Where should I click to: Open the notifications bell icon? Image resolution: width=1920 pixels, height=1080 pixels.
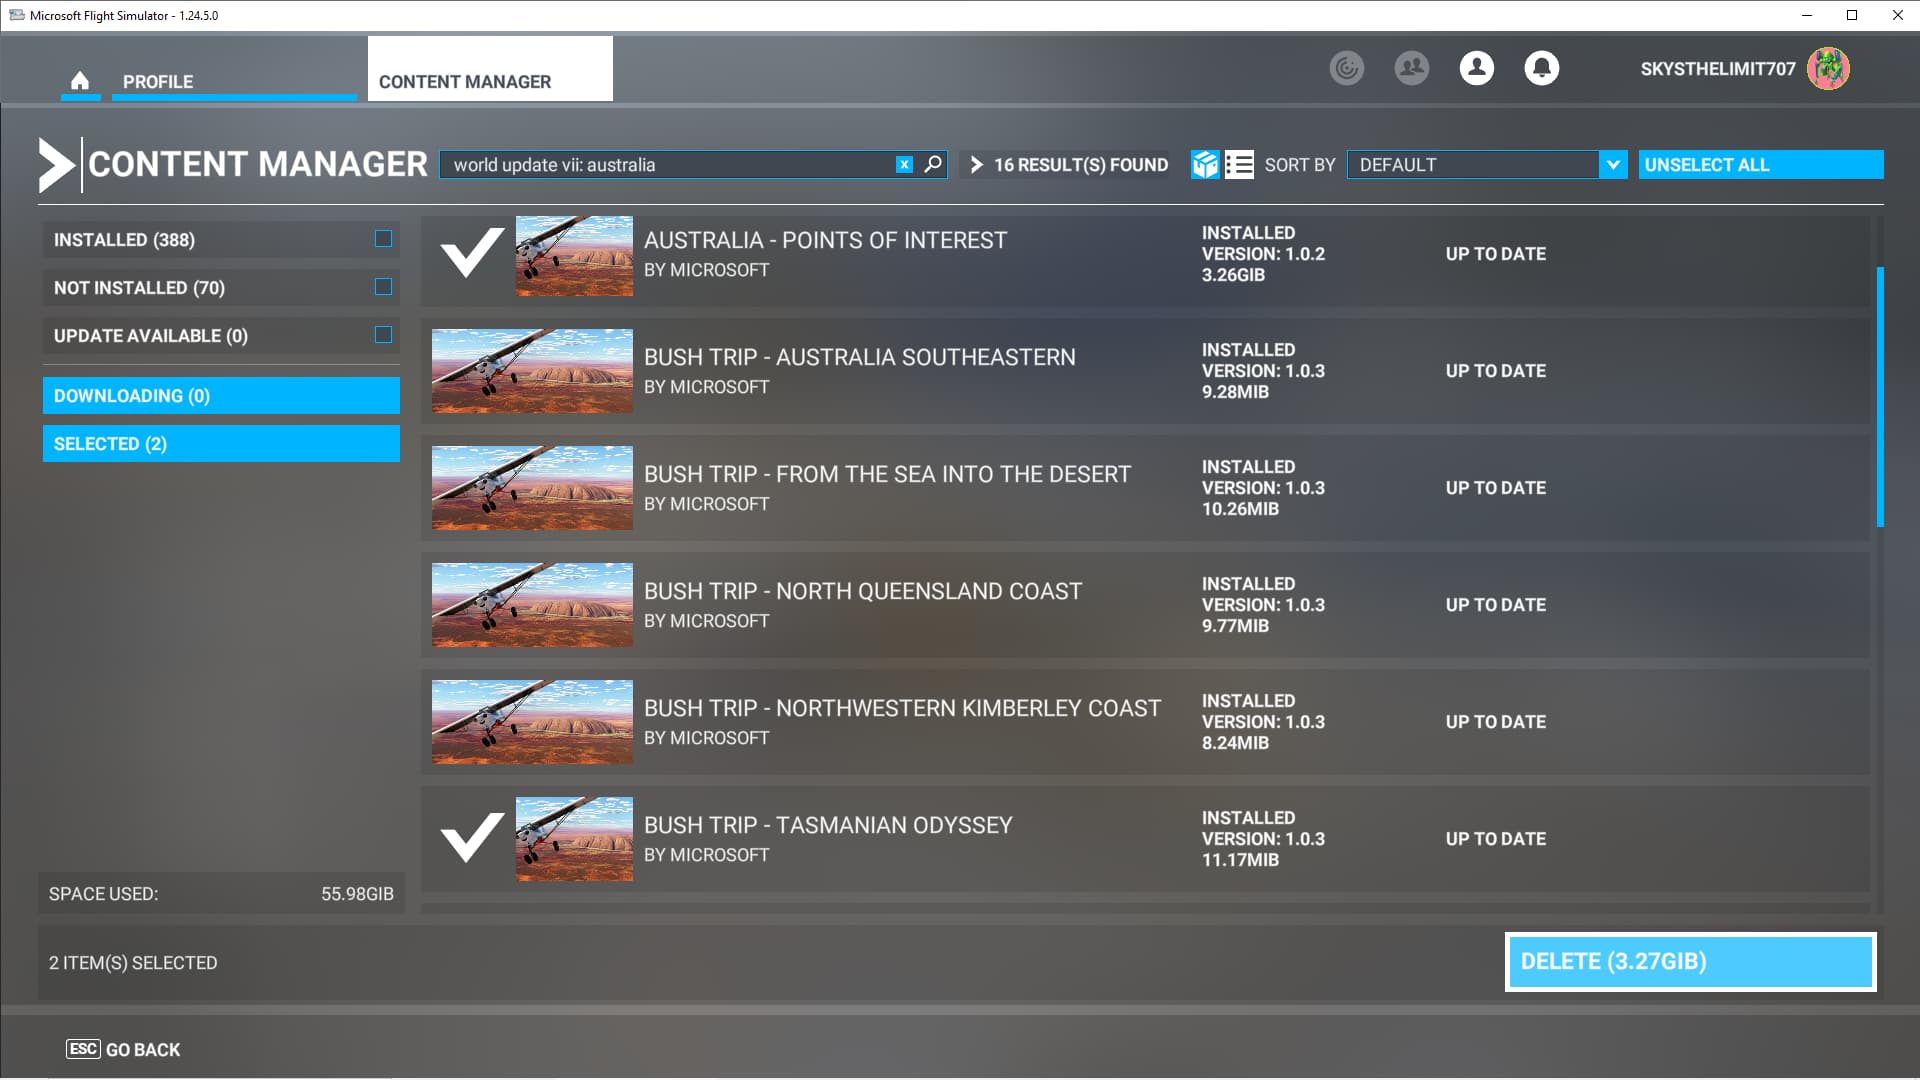[x=1541, y=68]
